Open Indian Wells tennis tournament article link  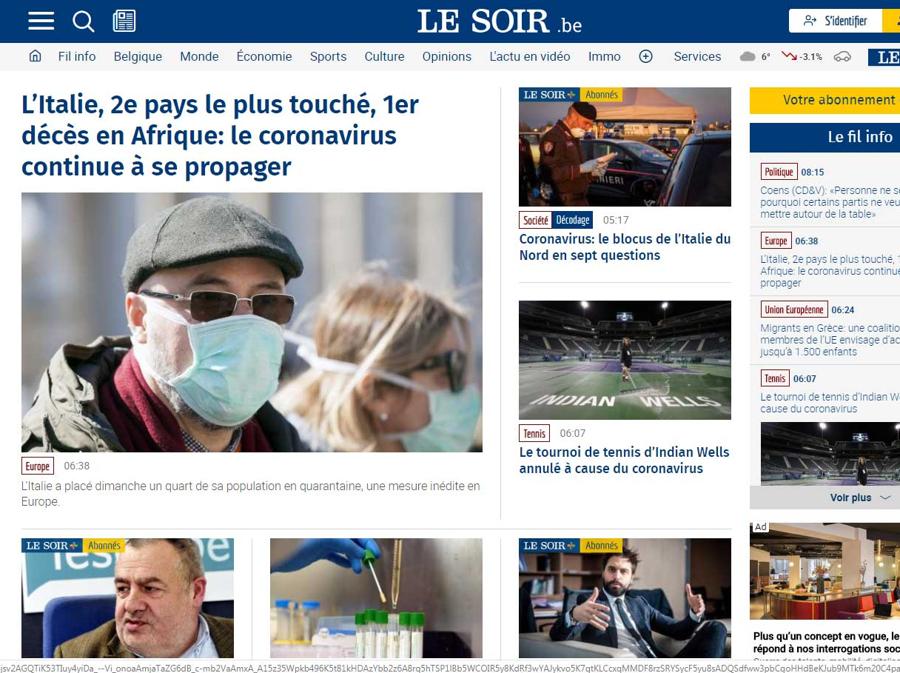[x=624, y=460]
